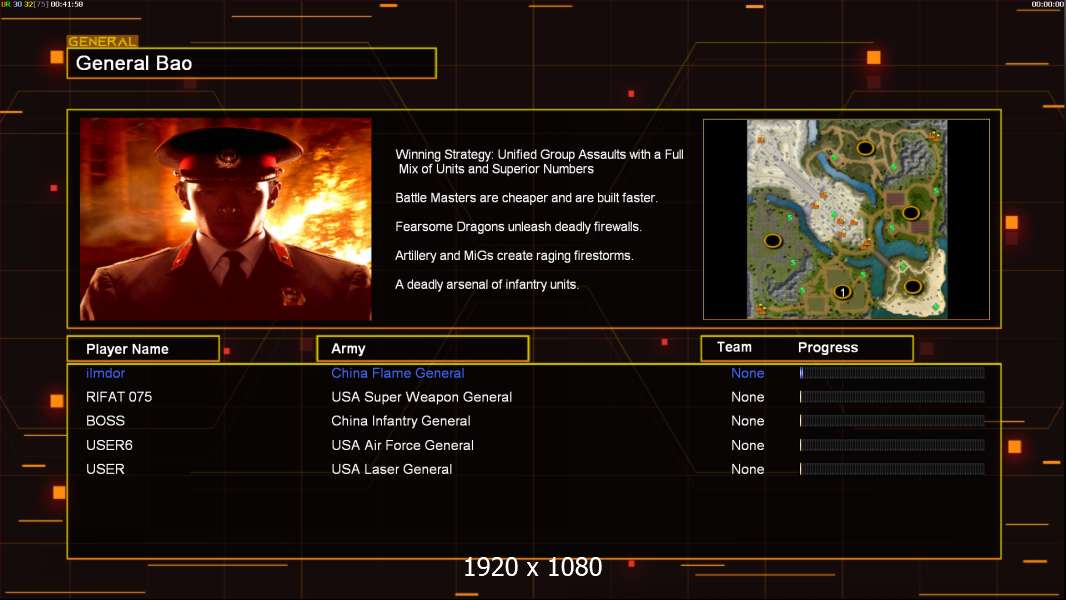
Task: Click ilmdor's loading progress bar
Action: (x=892, y=372)
